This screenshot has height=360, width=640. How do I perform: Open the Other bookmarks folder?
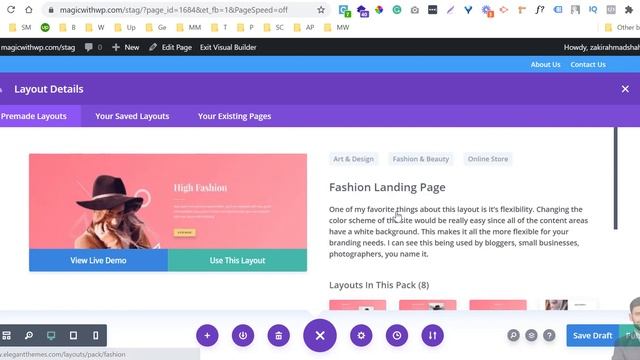(x=621, y=27)
